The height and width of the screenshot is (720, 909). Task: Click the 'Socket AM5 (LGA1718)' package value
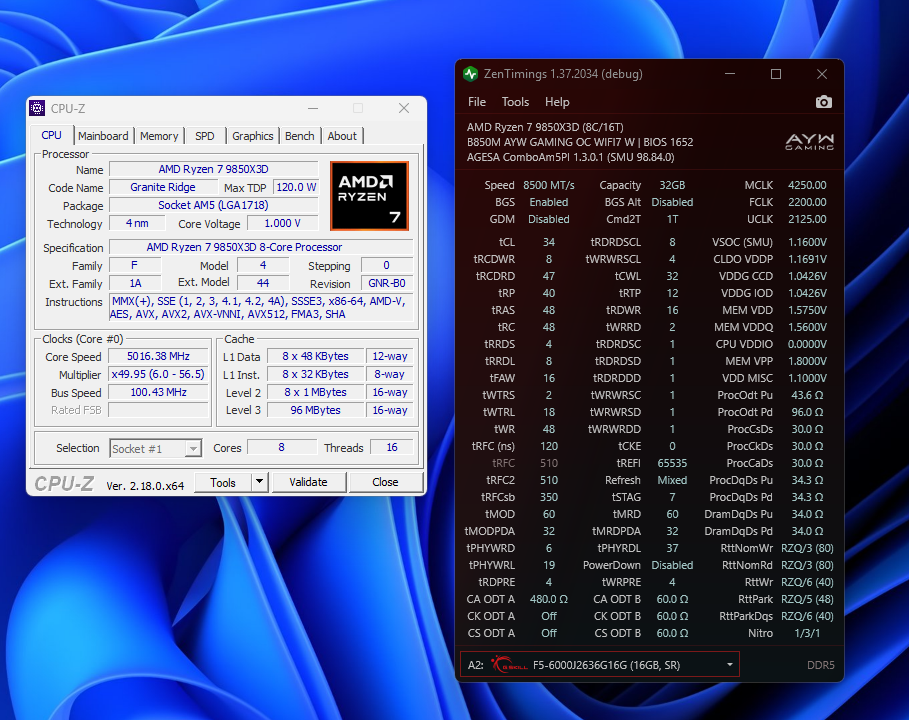click(x=213, y=205)
